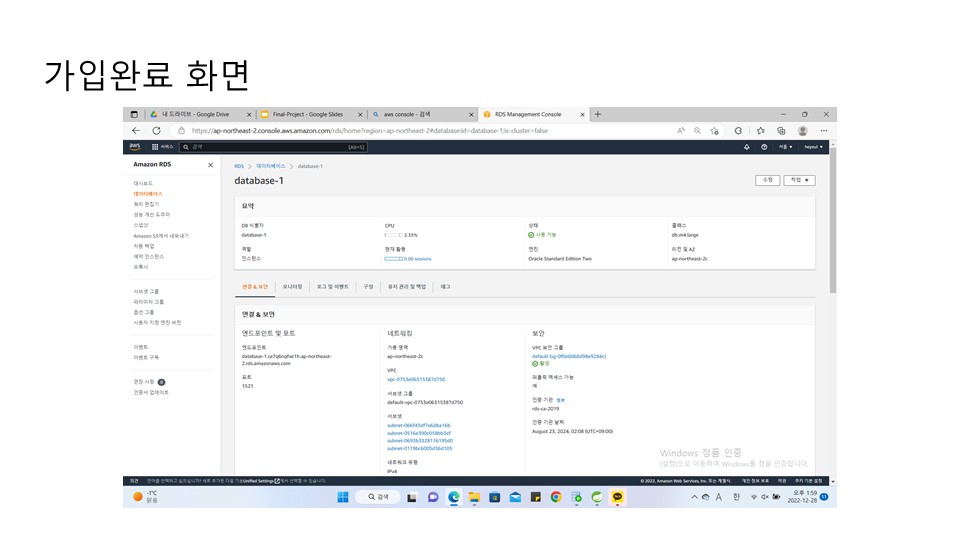Open 옵션 그룹 in sidebar
This screenshot has width=960, height=540.
point(144,312)
